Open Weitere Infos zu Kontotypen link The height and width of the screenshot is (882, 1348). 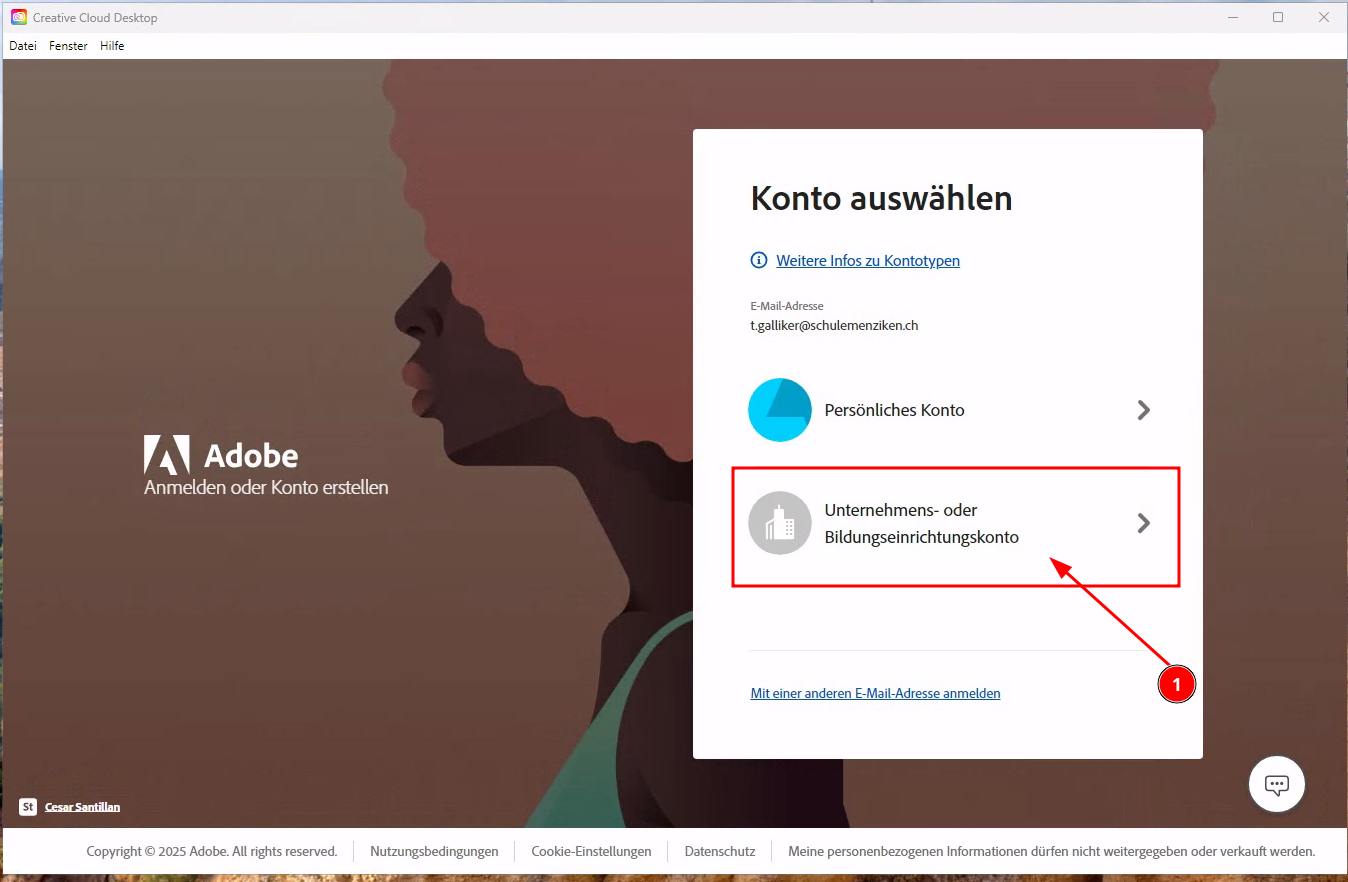click(x=867, y=261)
